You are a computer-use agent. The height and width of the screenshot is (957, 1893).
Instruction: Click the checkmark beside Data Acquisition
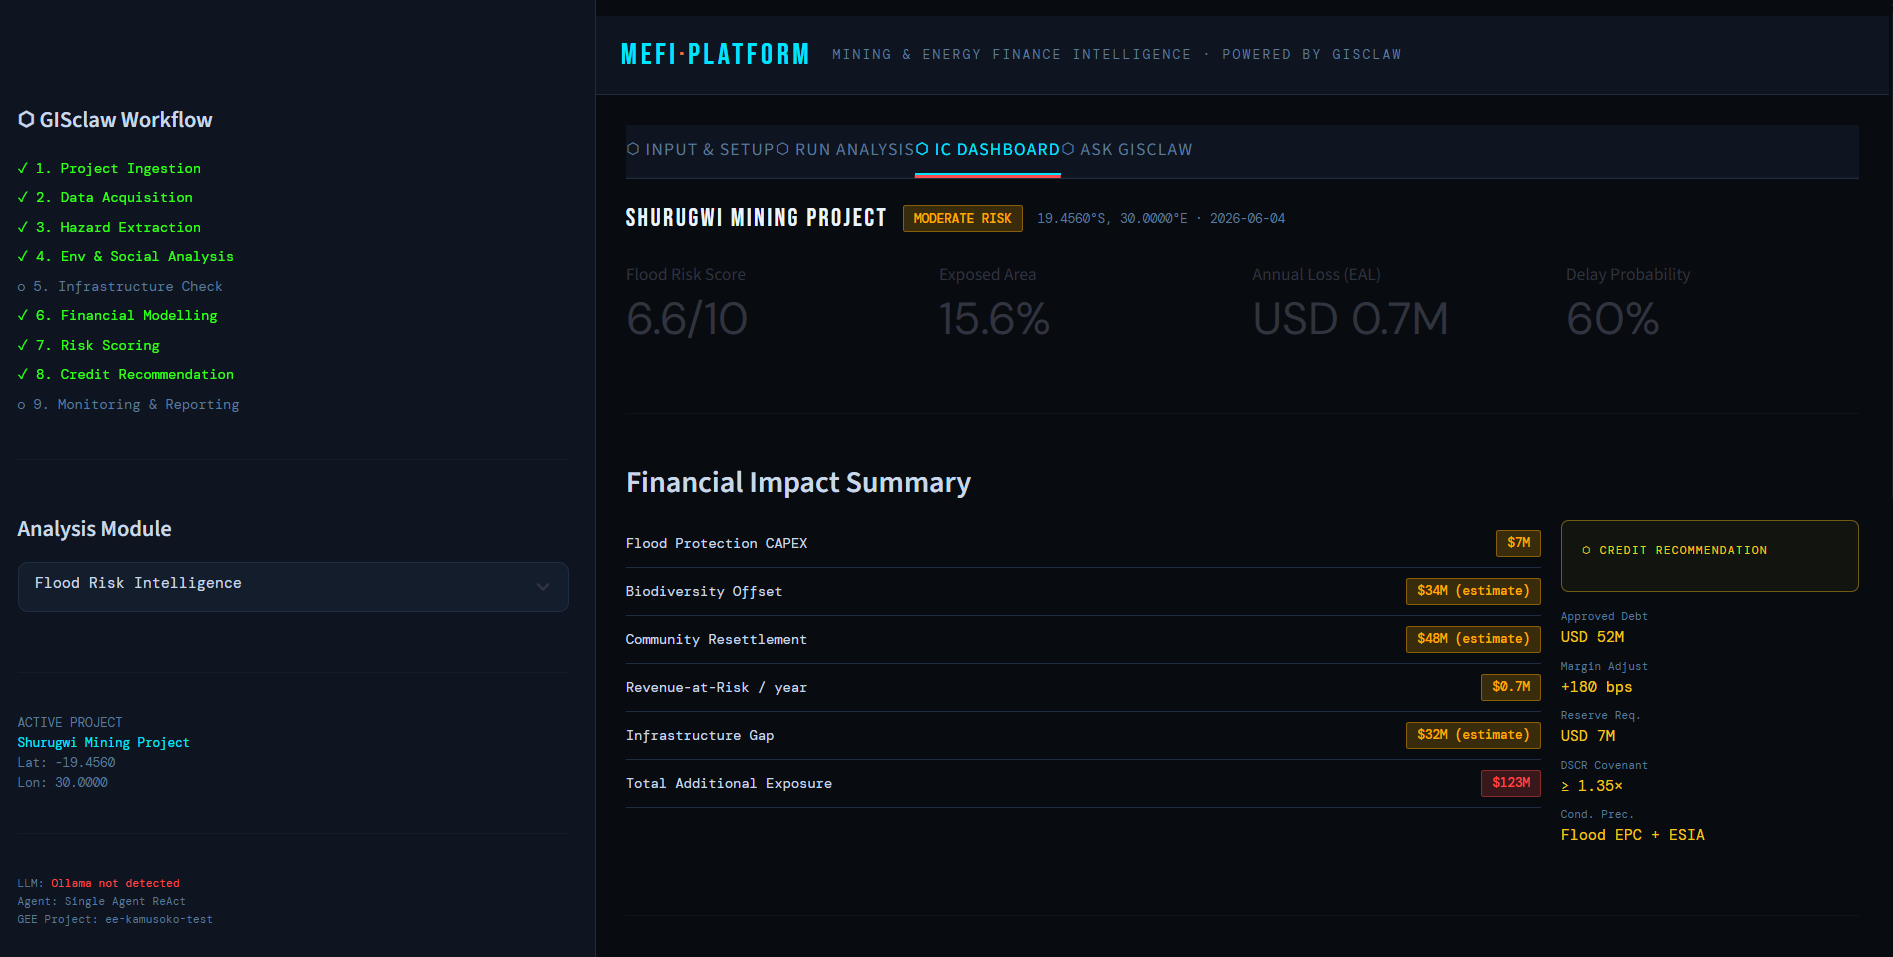coord(23,198)
